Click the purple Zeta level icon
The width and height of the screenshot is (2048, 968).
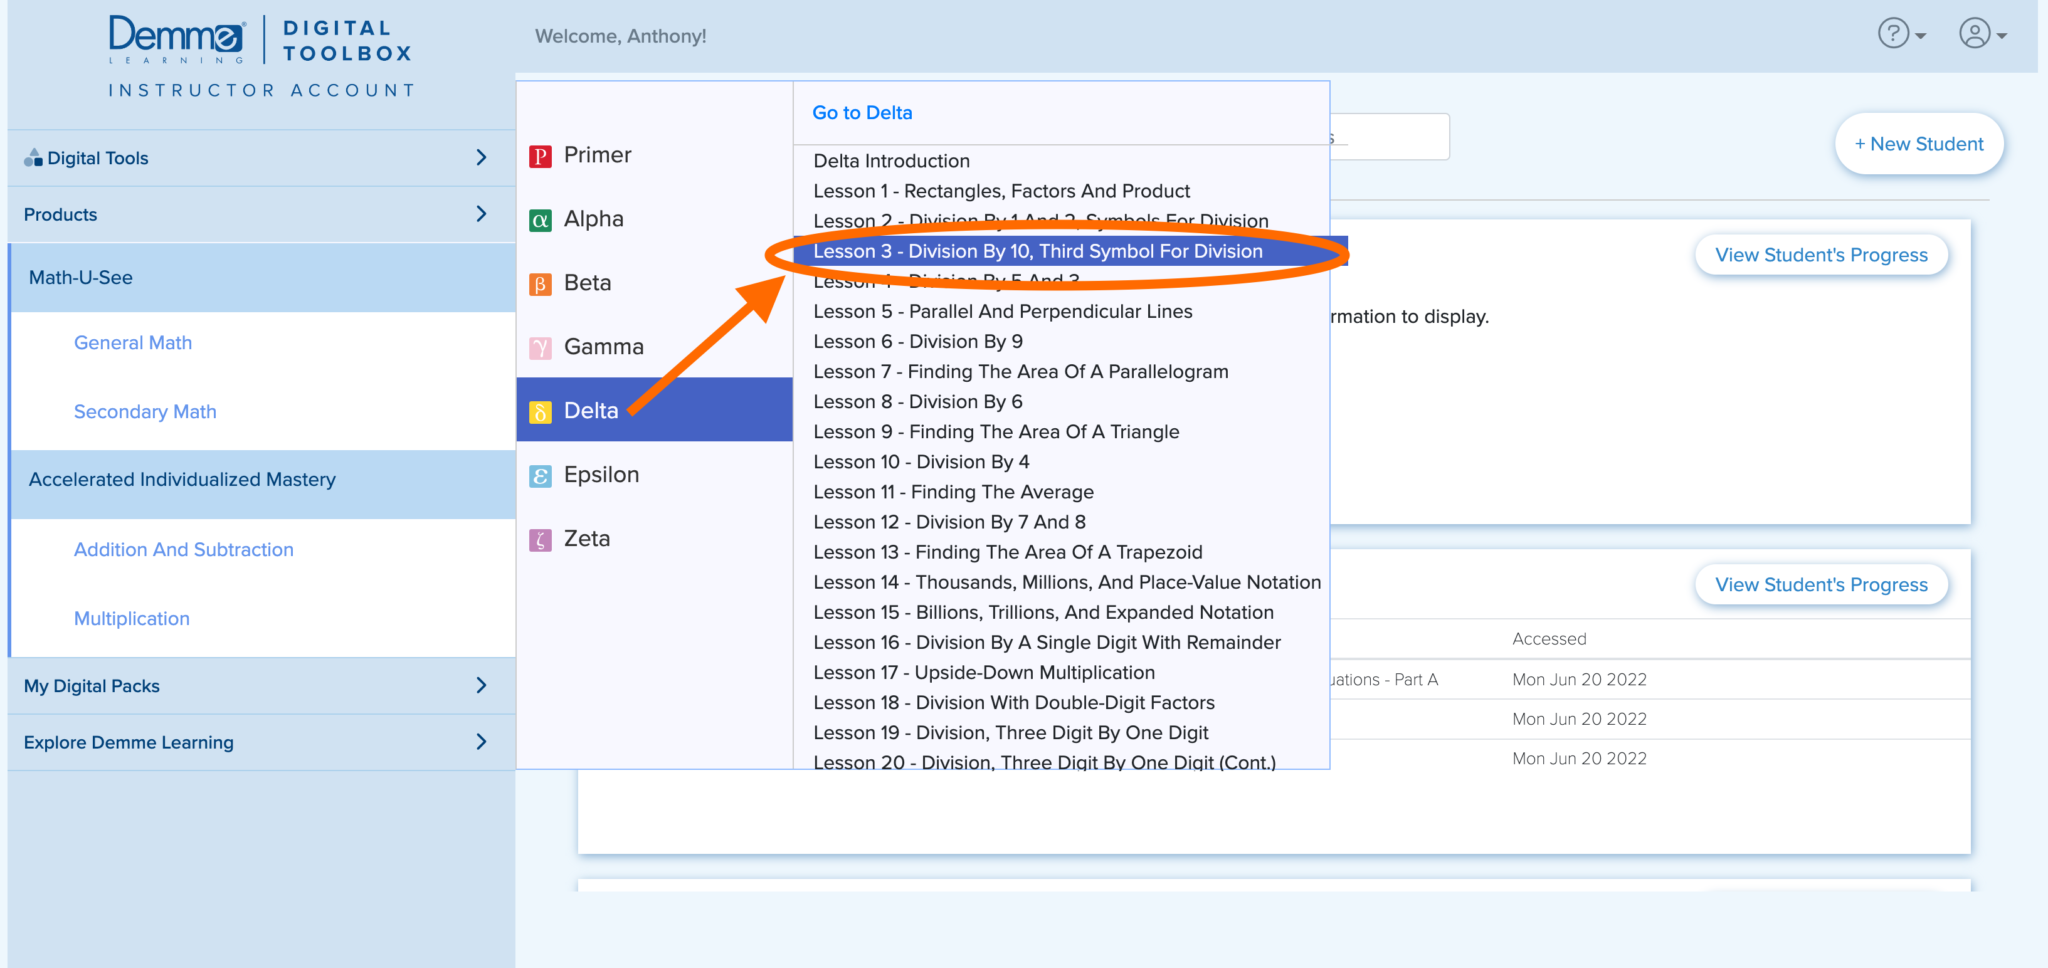point(540,540)
